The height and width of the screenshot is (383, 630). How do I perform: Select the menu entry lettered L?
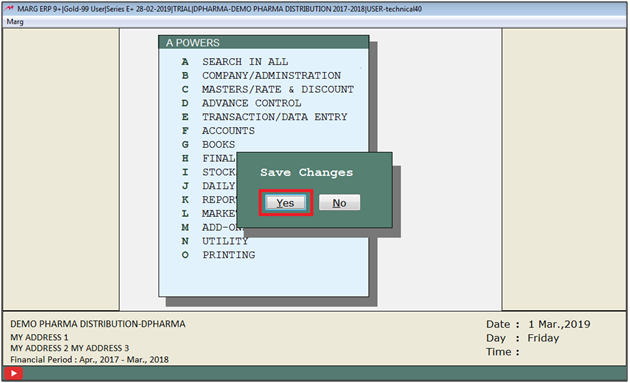209,213
